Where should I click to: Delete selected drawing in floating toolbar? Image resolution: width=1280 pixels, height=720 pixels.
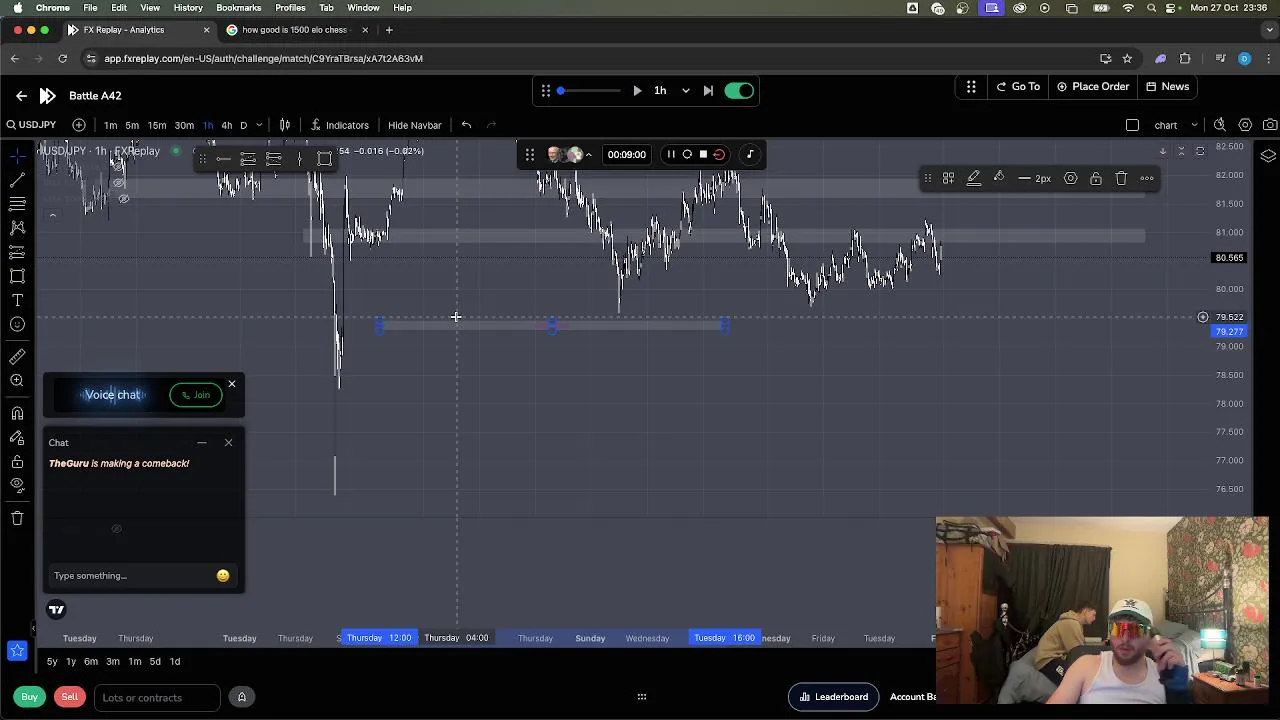click(1121, 178)
